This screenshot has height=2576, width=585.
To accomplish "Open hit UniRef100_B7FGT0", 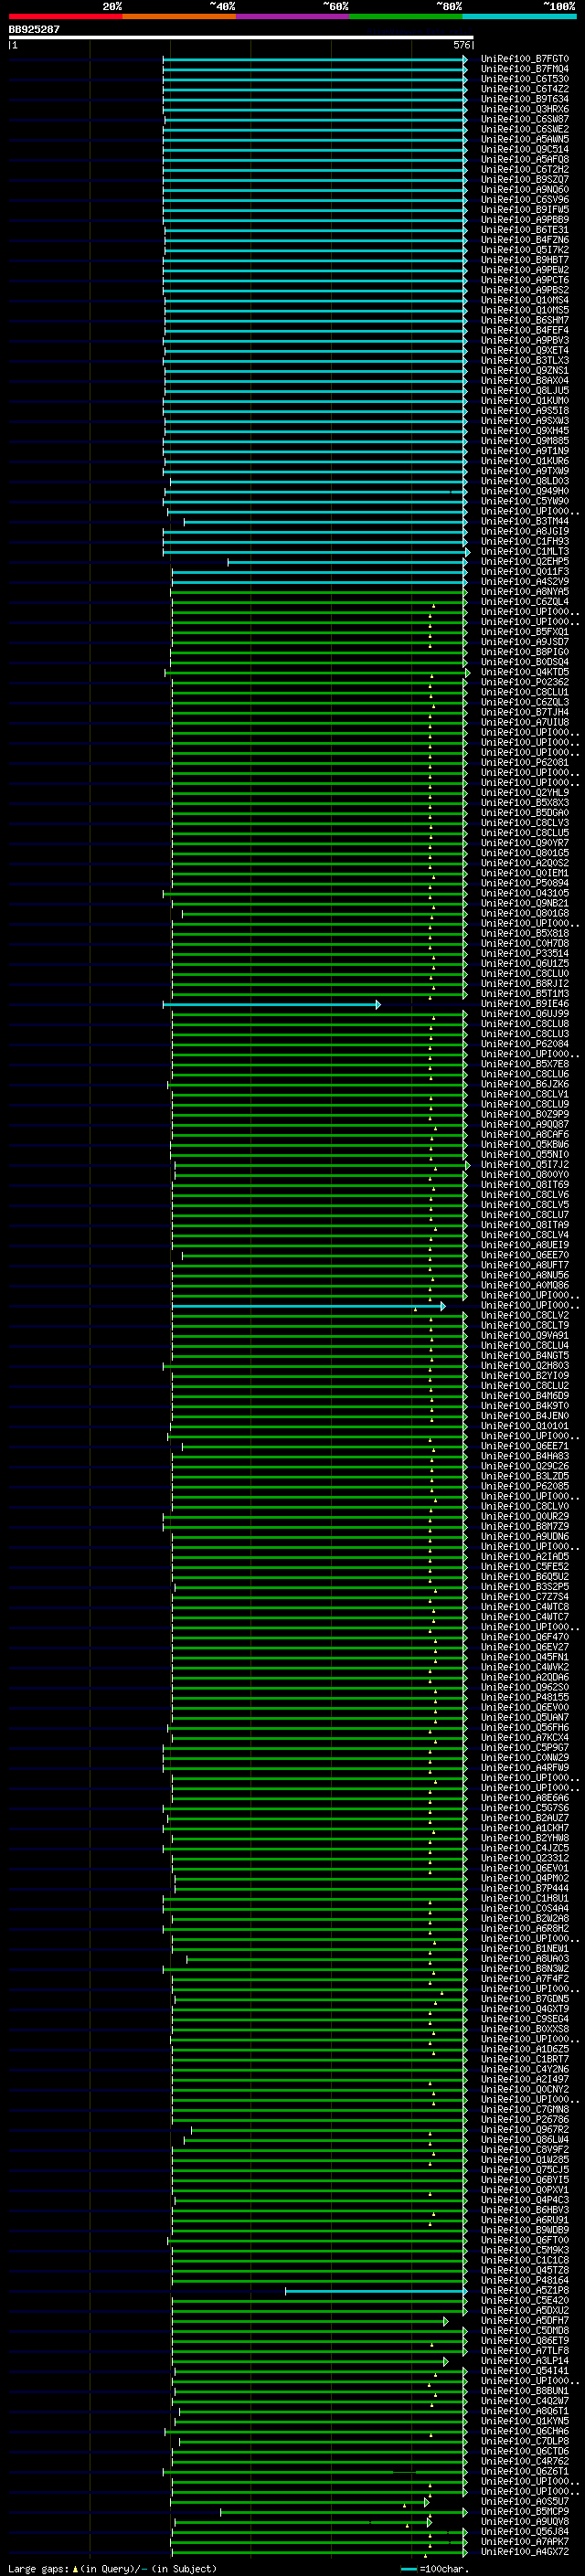I will coord(525,59).
